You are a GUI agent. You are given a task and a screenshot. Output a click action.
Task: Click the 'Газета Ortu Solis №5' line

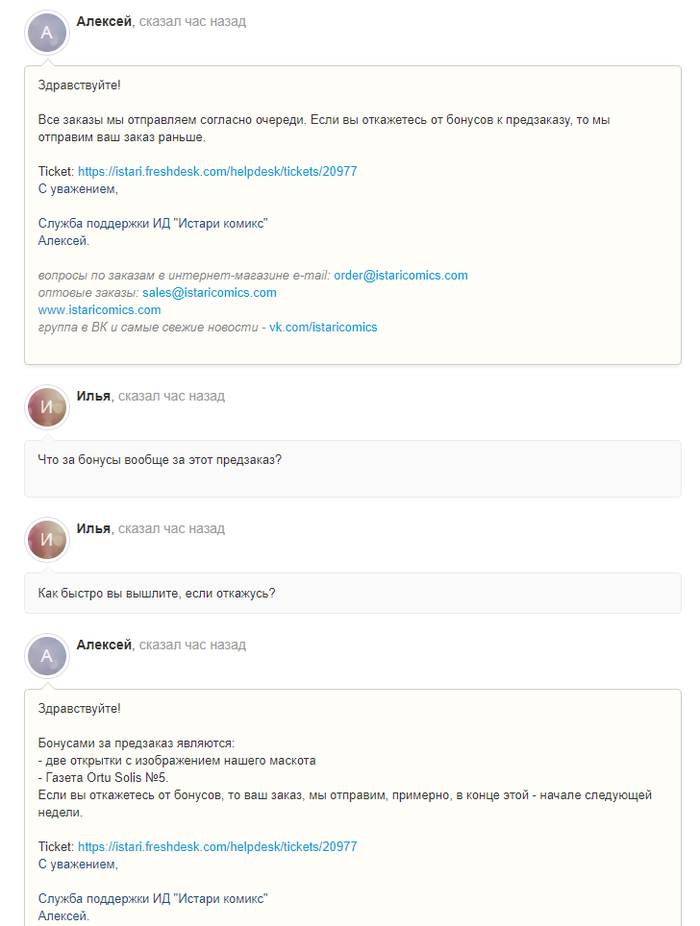coord(103,777)
